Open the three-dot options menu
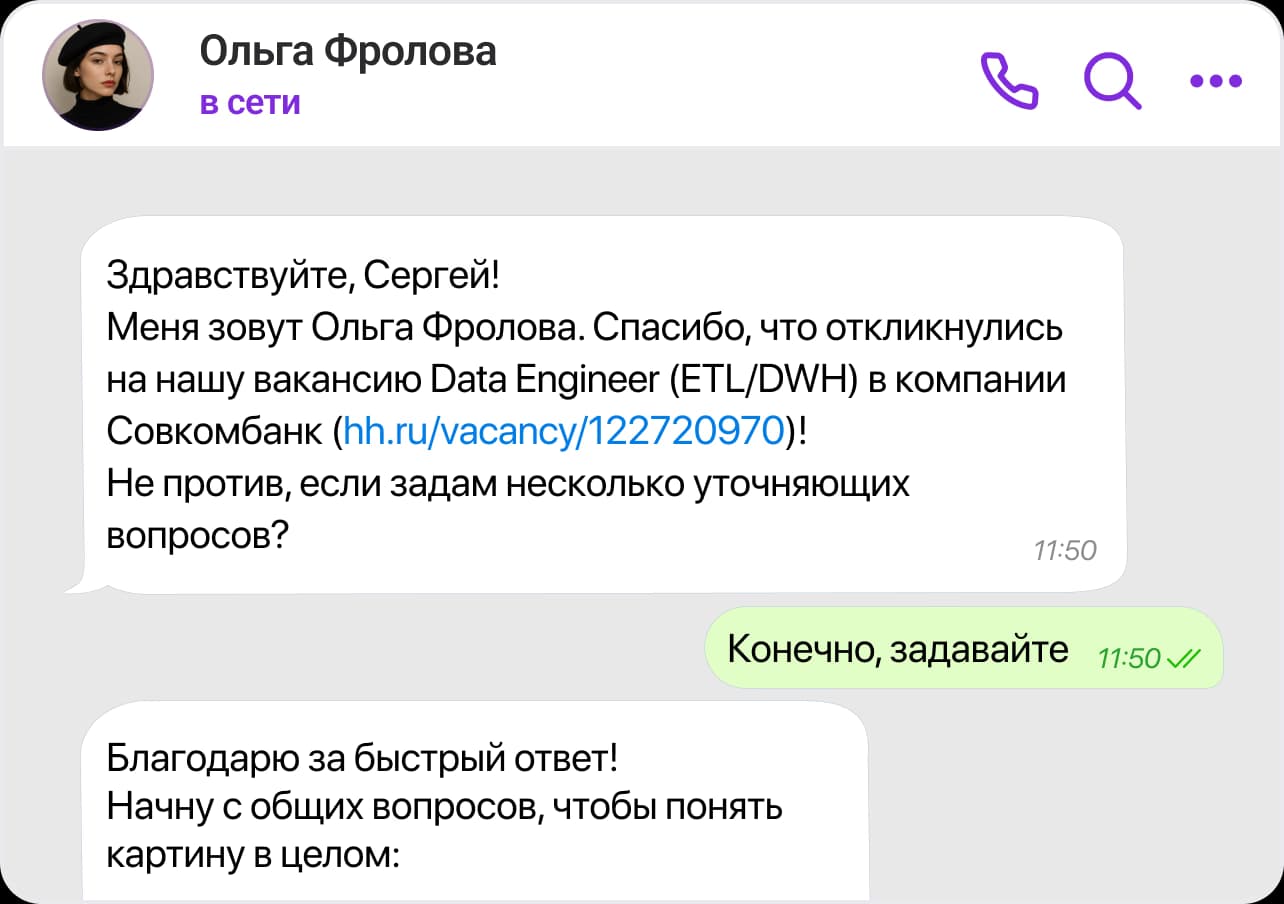Viewport: 1284px width, 904px height. pos(1213,82)
